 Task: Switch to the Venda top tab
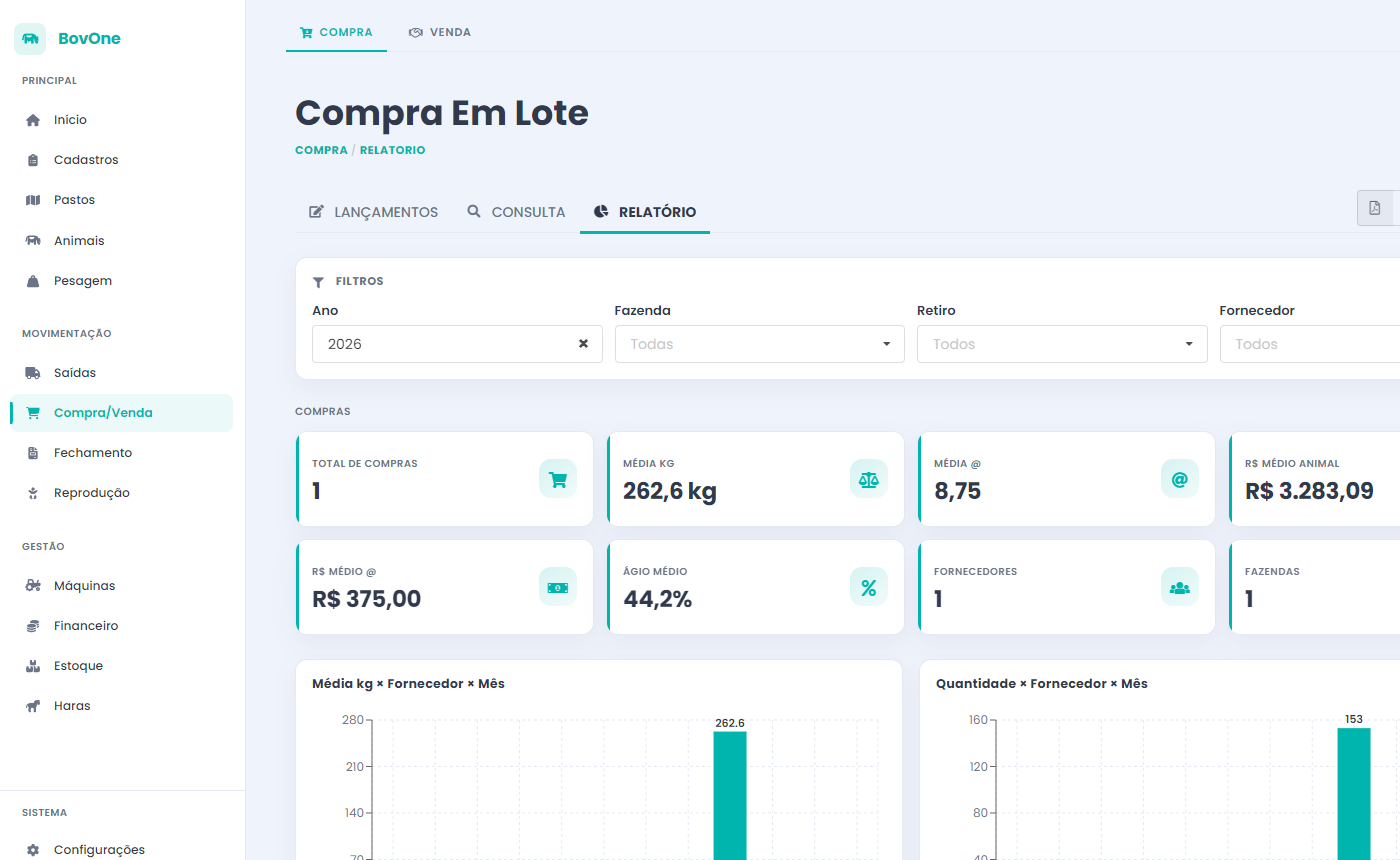point(440,32)
